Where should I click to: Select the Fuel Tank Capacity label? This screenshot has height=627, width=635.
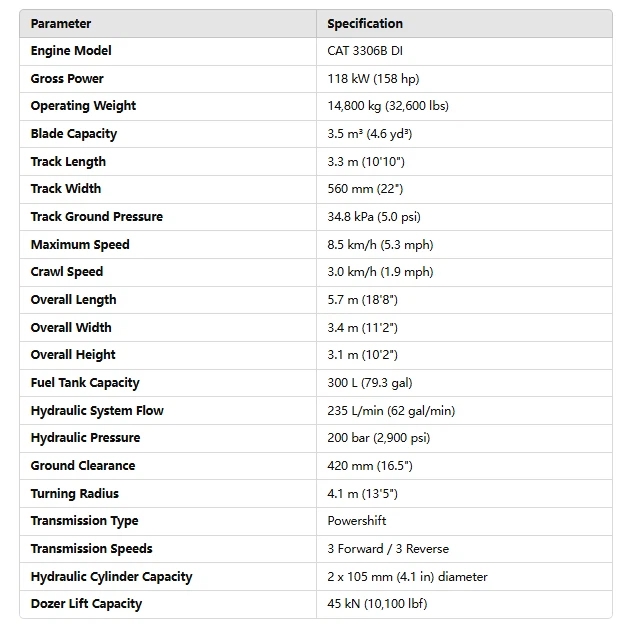pyautogui.click(x=85, y=383)
